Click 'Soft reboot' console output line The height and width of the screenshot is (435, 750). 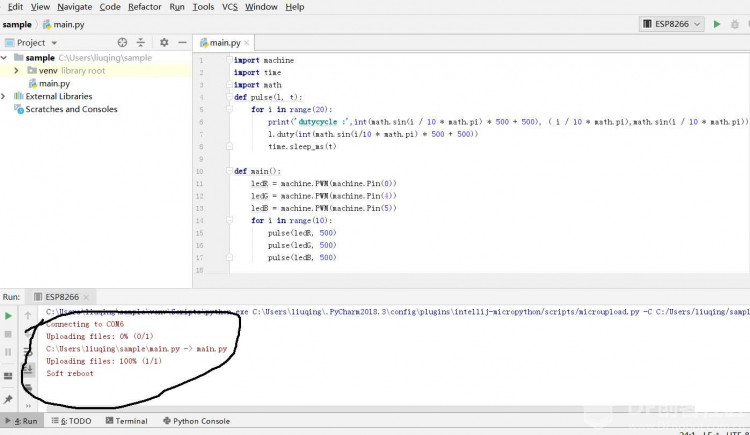click(x=70, y=373)
